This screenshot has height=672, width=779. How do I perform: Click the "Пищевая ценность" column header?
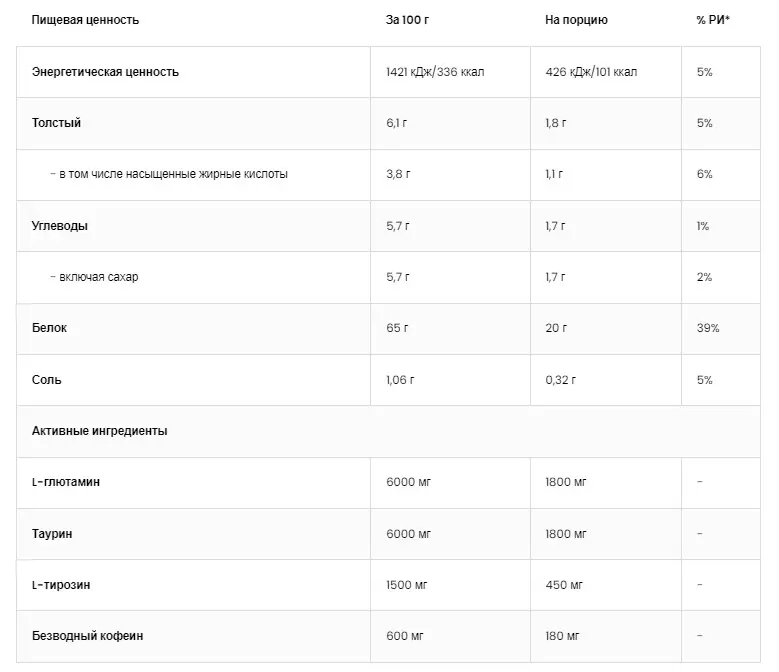click(85, 20)
